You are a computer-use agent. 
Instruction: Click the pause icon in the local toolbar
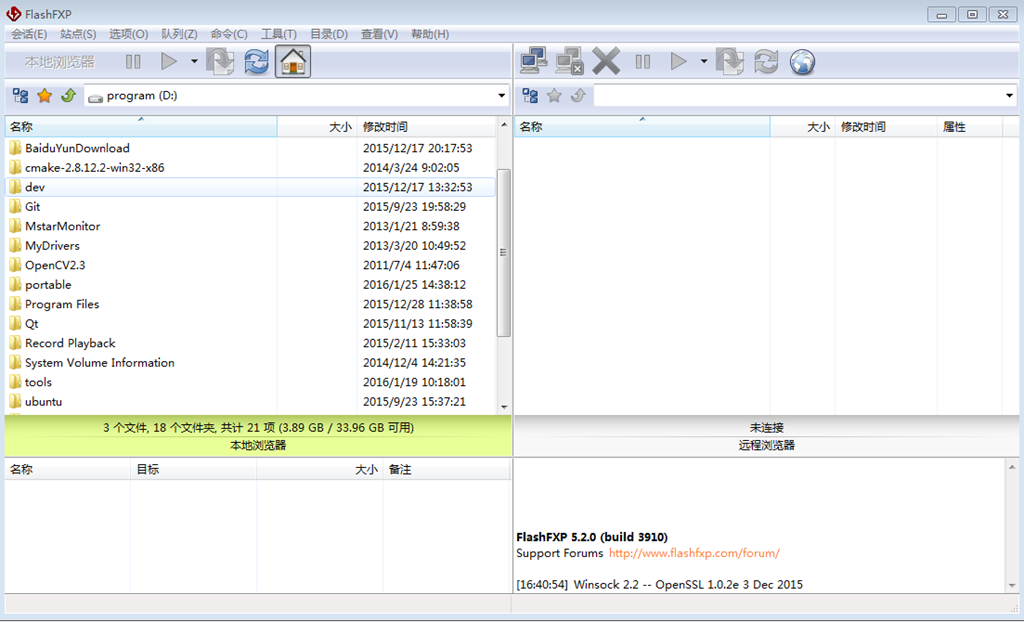(133, 62)
